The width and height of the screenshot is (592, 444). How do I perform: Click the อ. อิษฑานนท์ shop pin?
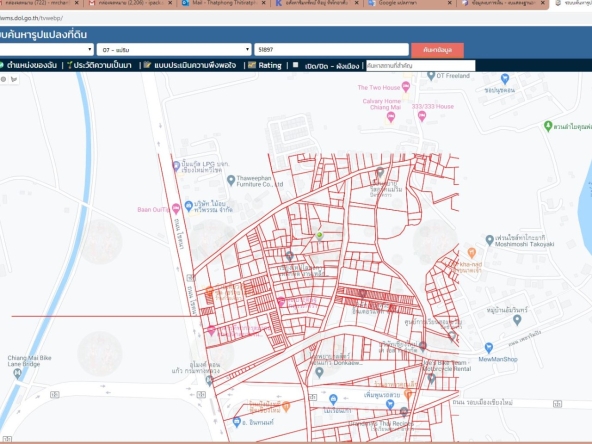(x=237, y=422)
